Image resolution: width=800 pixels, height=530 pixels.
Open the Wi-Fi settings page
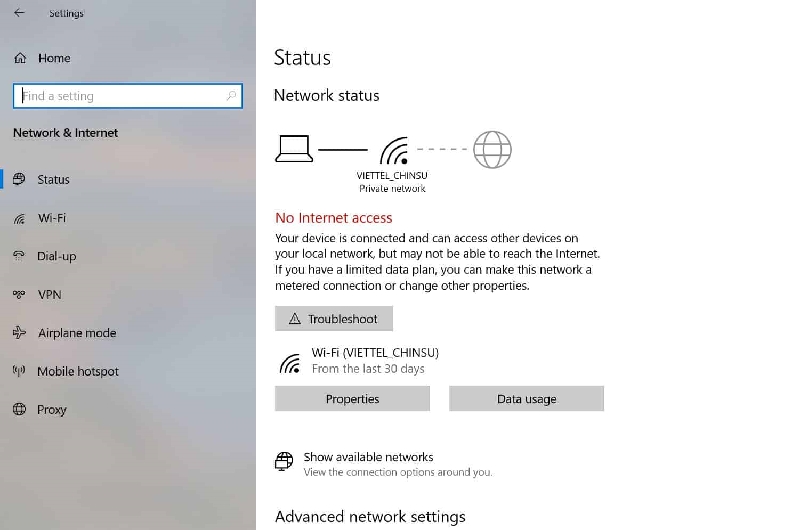pyautogui.click(x=52, y=218)
